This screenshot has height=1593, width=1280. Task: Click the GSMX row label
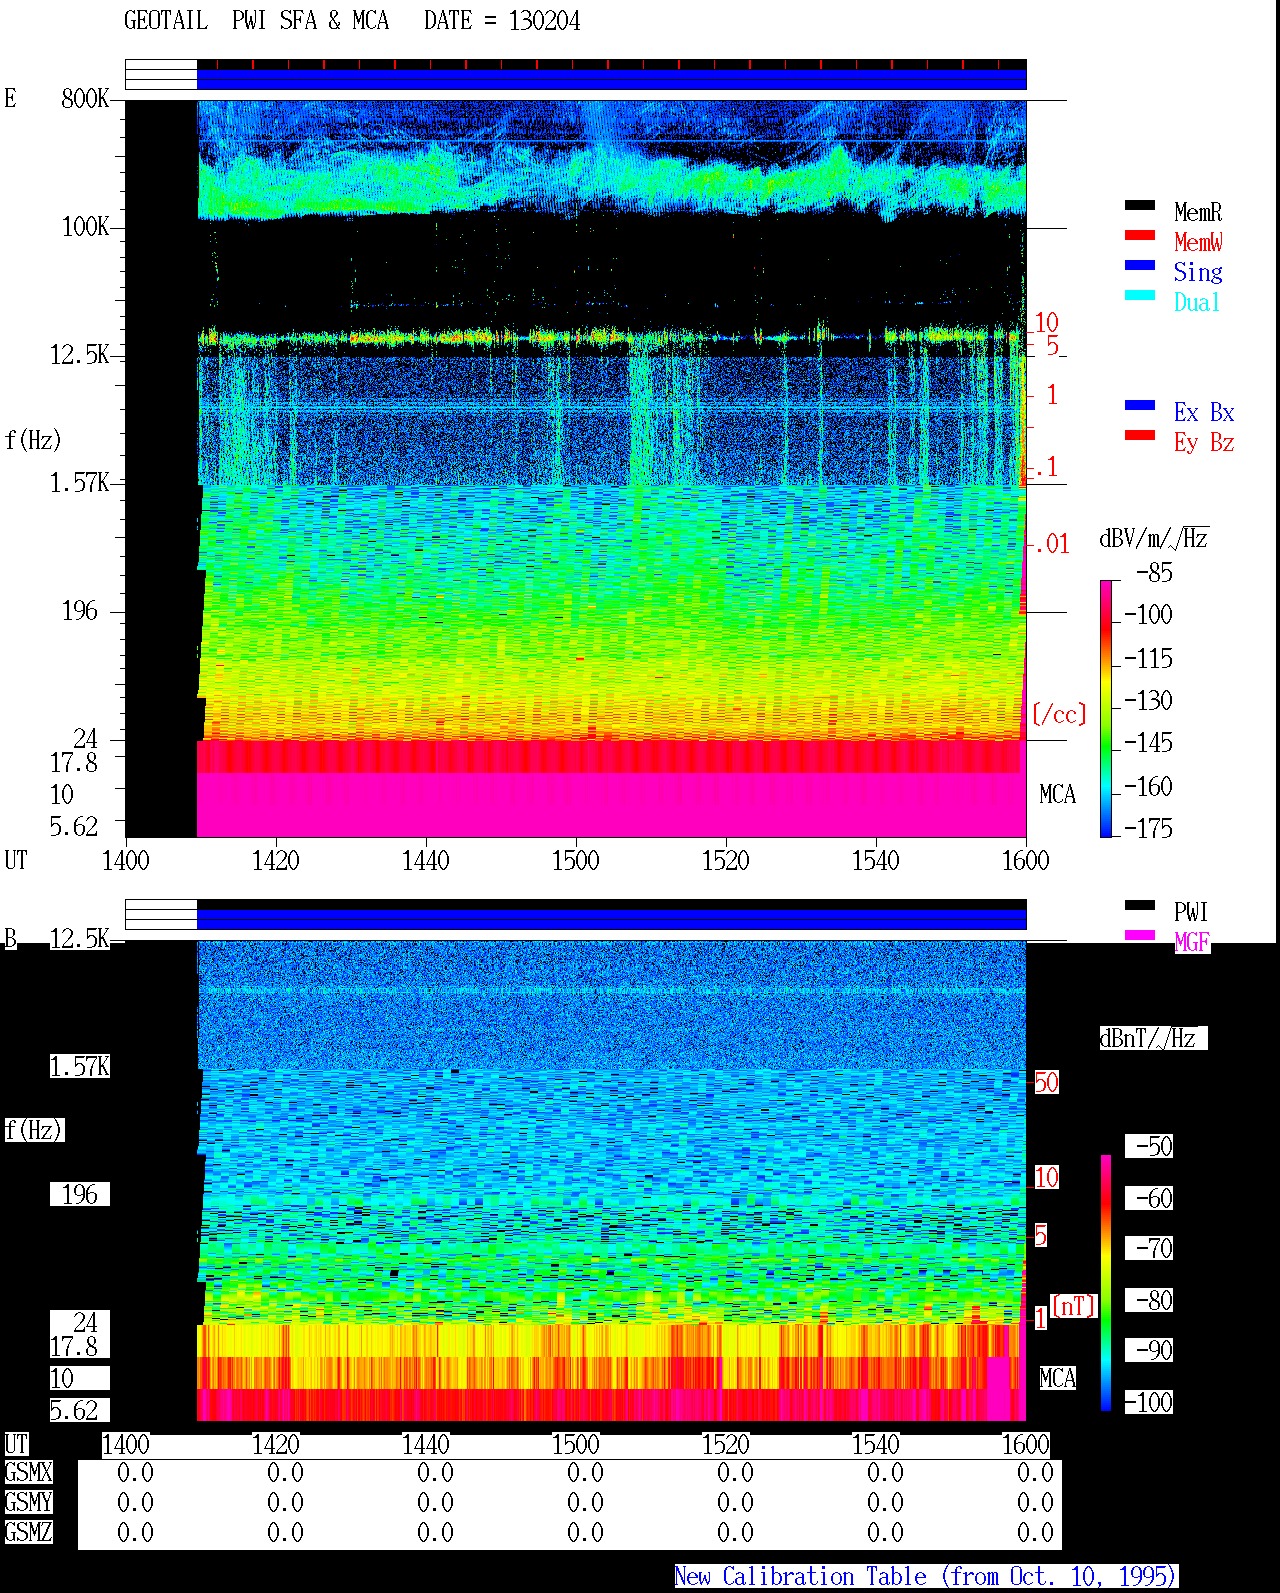point(28,1473)
